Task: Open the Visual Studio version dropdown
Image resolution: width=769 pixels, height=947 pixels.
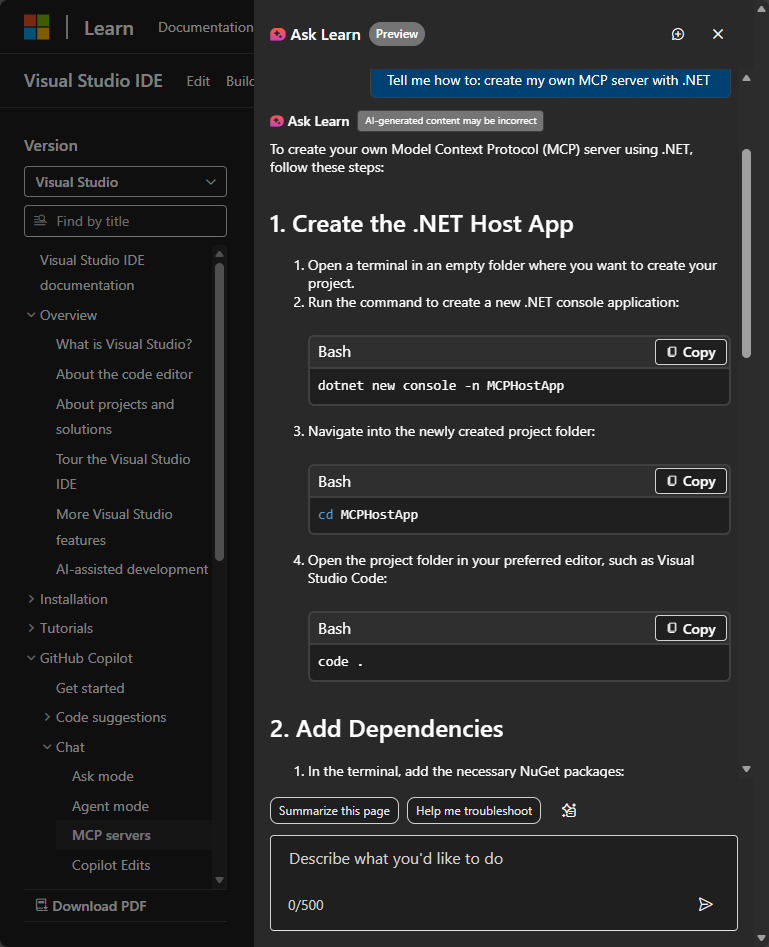Action: pos(125,182)
